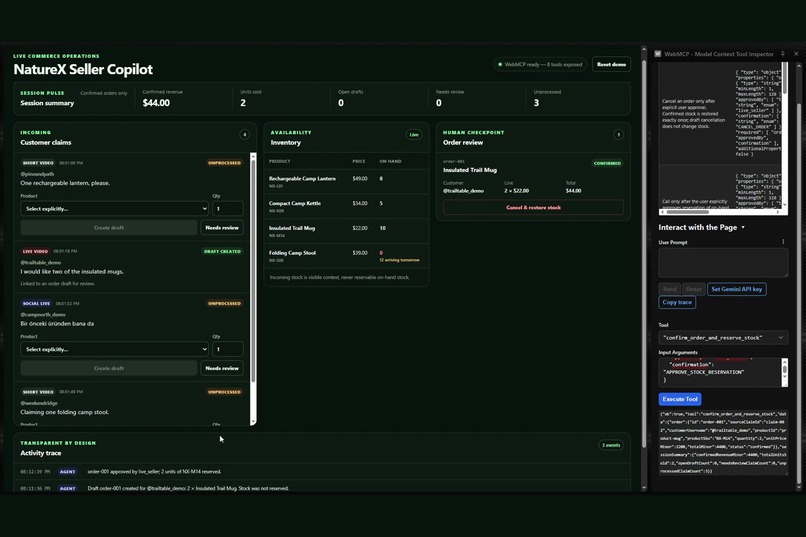Click the 'Draft order-001 created' activity entry
806x537 pixels.
point(188,488)
